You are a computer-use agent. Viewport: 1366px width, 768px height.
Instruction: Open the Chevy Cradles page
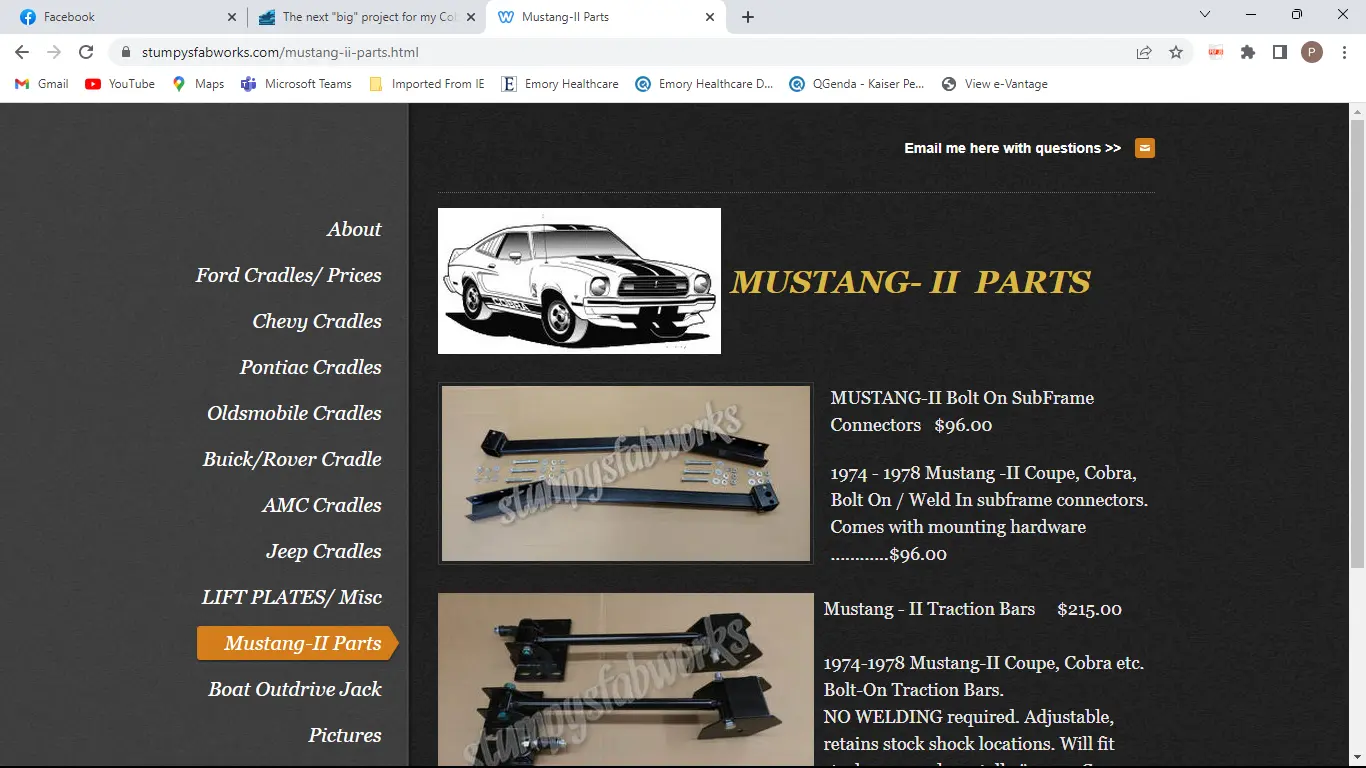click(x=317, y=321)
